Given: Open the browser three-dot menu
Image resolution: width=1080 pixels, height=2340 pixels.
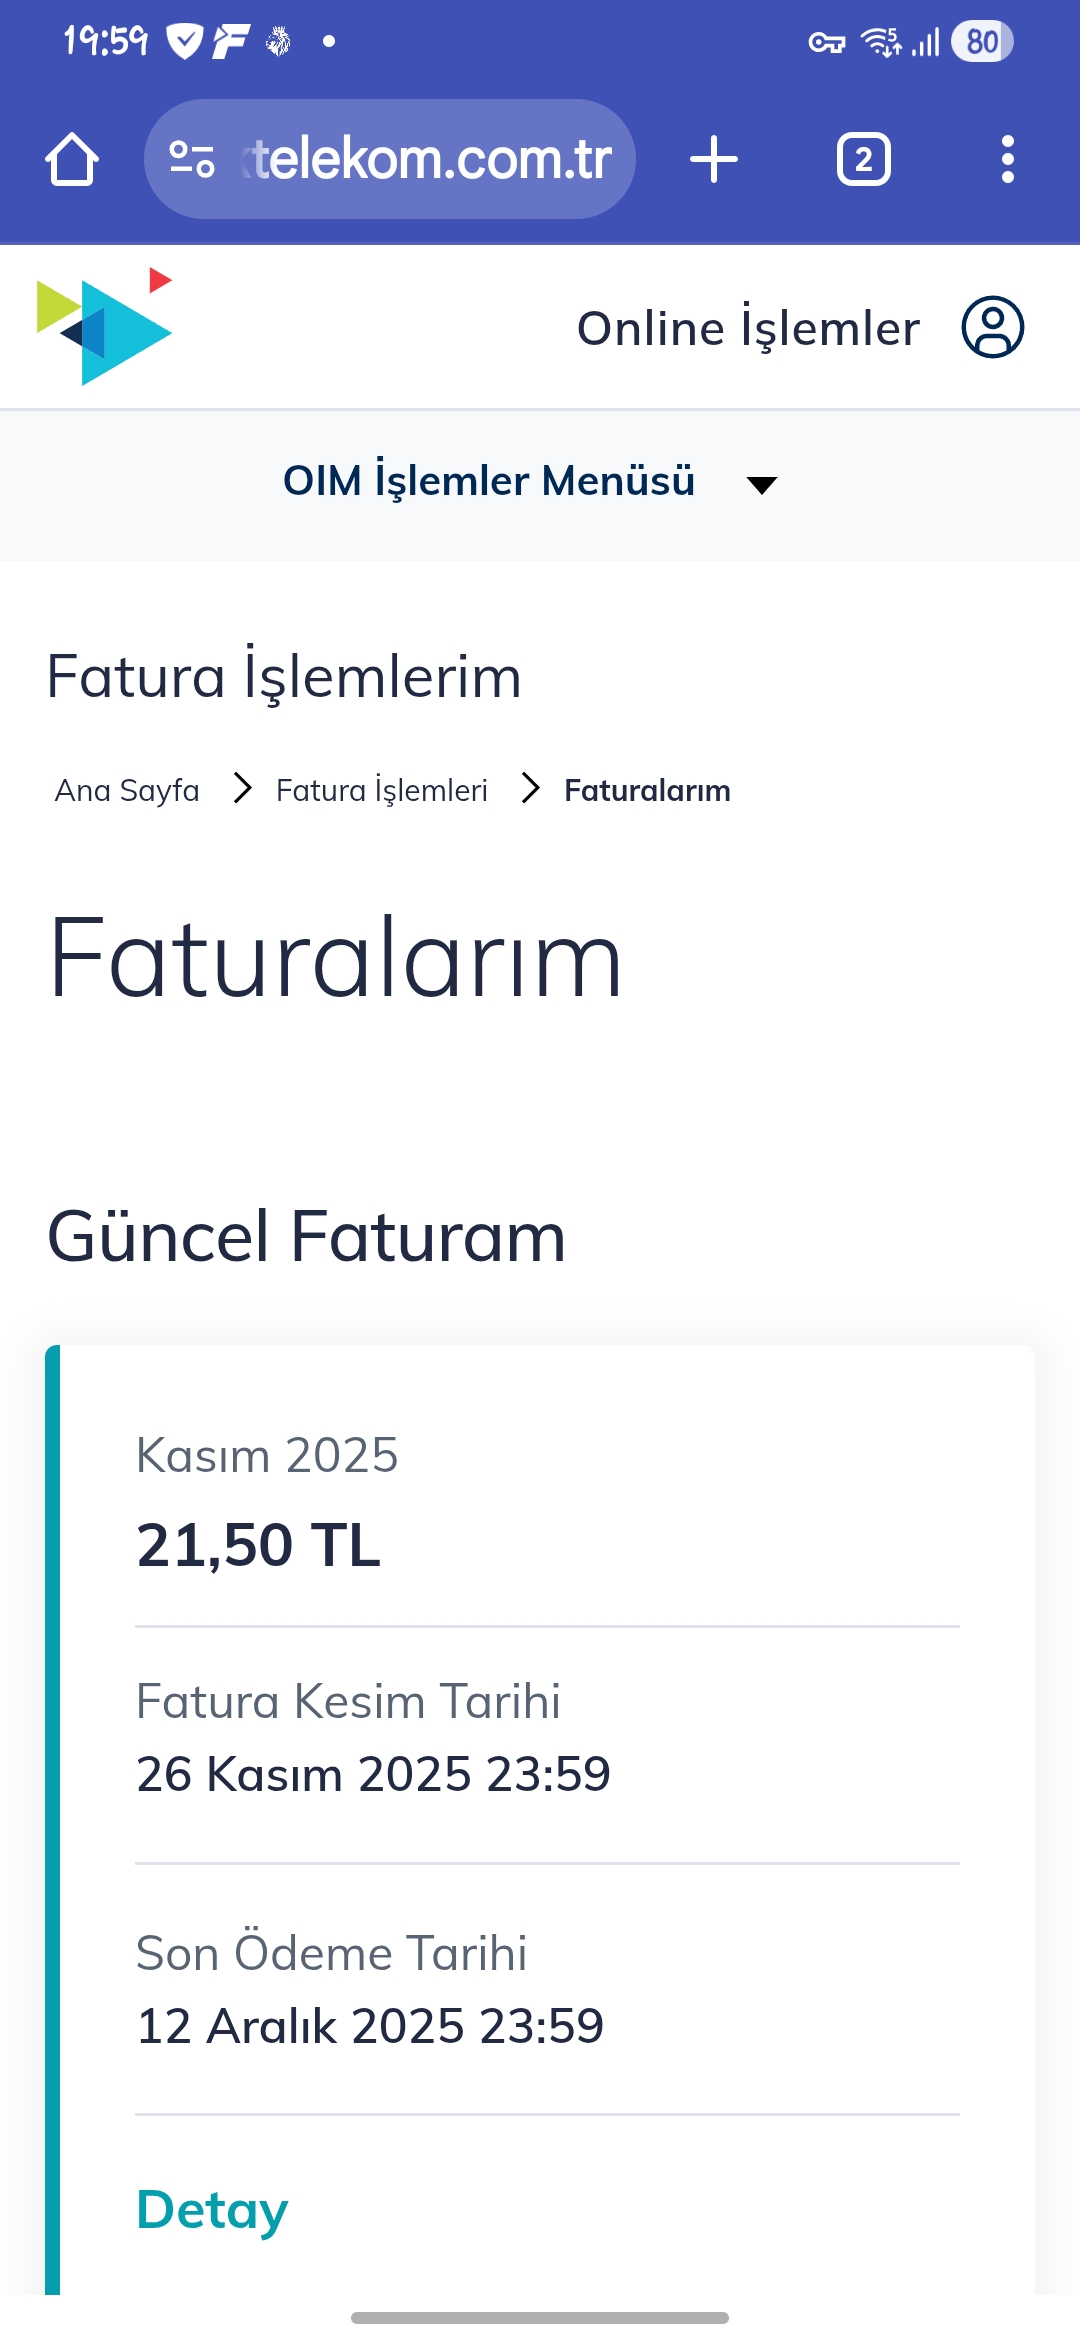Looking at the screenshot, I should [x=1007, y=160].
